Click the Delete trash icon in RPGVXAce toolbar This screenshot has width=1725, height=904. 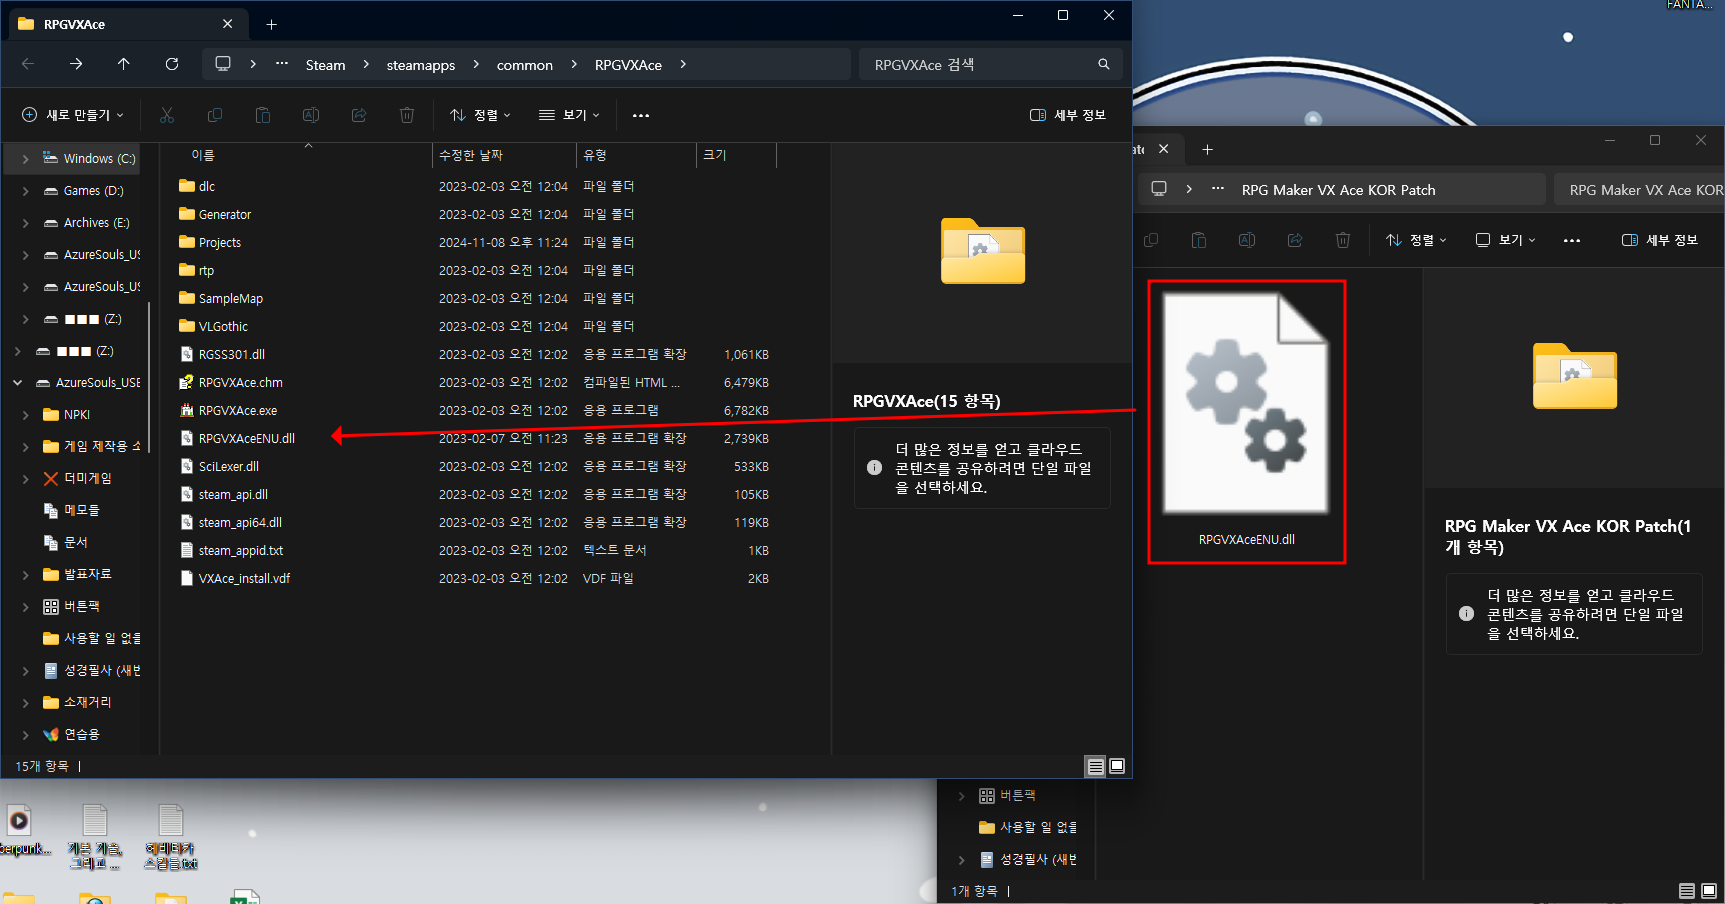point(407,115)
